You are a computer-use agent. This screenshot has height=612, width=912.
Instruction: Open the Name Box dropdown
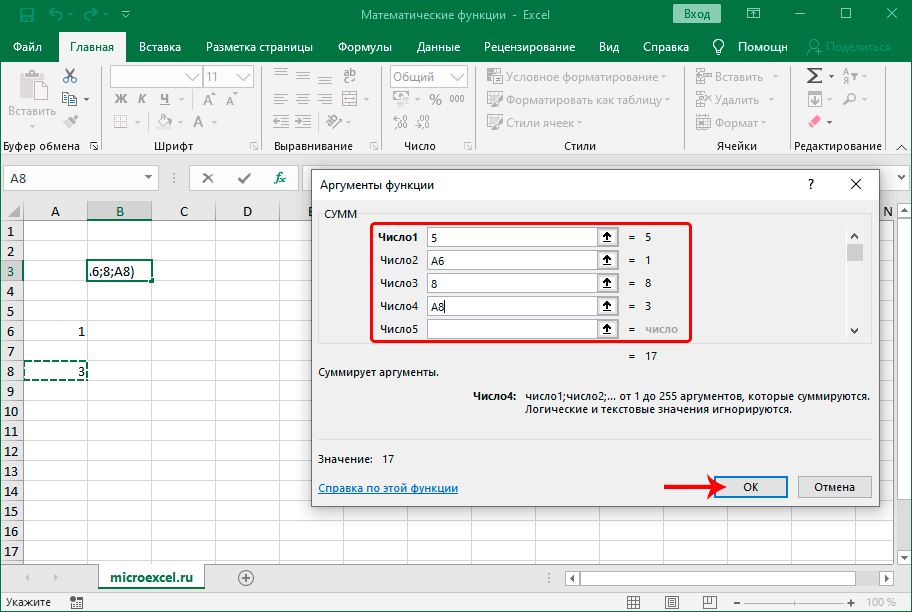coord(149,178)
